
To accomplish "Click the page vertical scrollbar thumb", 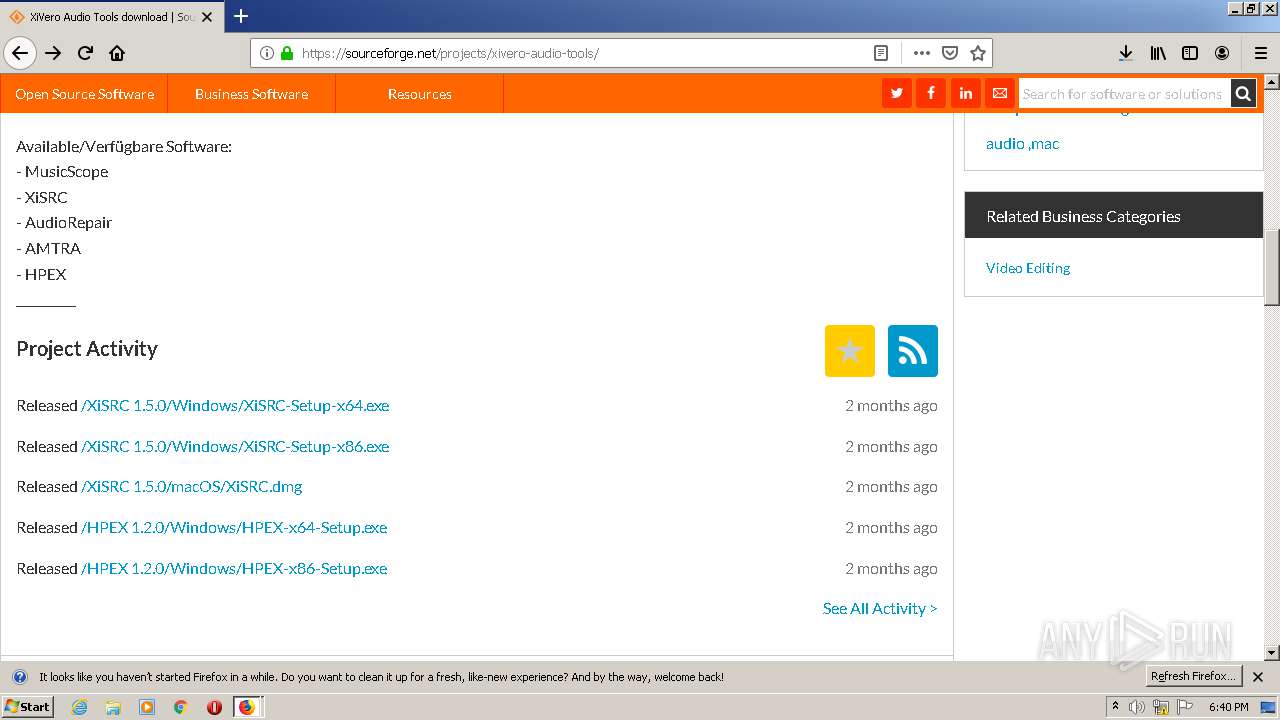I will (x=1272, y=267).
